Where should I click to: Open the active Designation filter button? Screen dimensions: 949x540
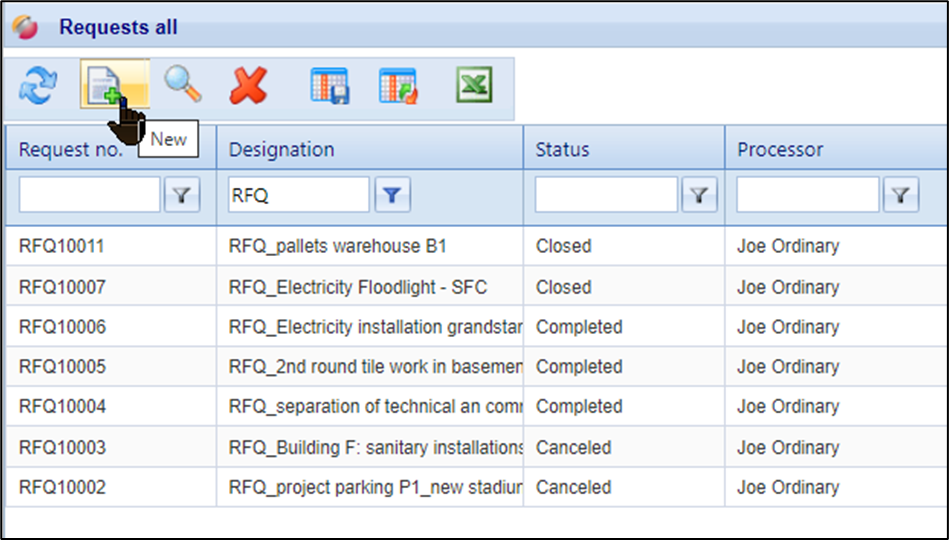click(x=392, y=196)
